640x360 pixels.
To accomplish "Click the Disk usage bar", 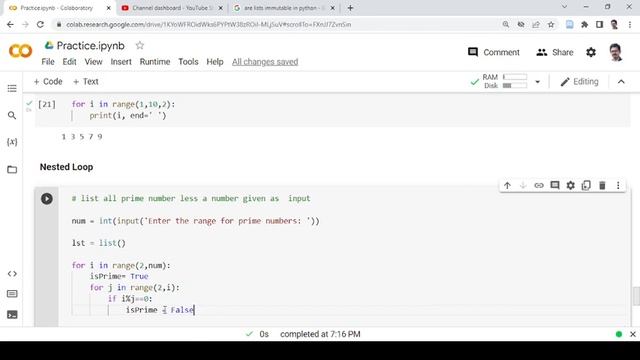I will 515,86.
